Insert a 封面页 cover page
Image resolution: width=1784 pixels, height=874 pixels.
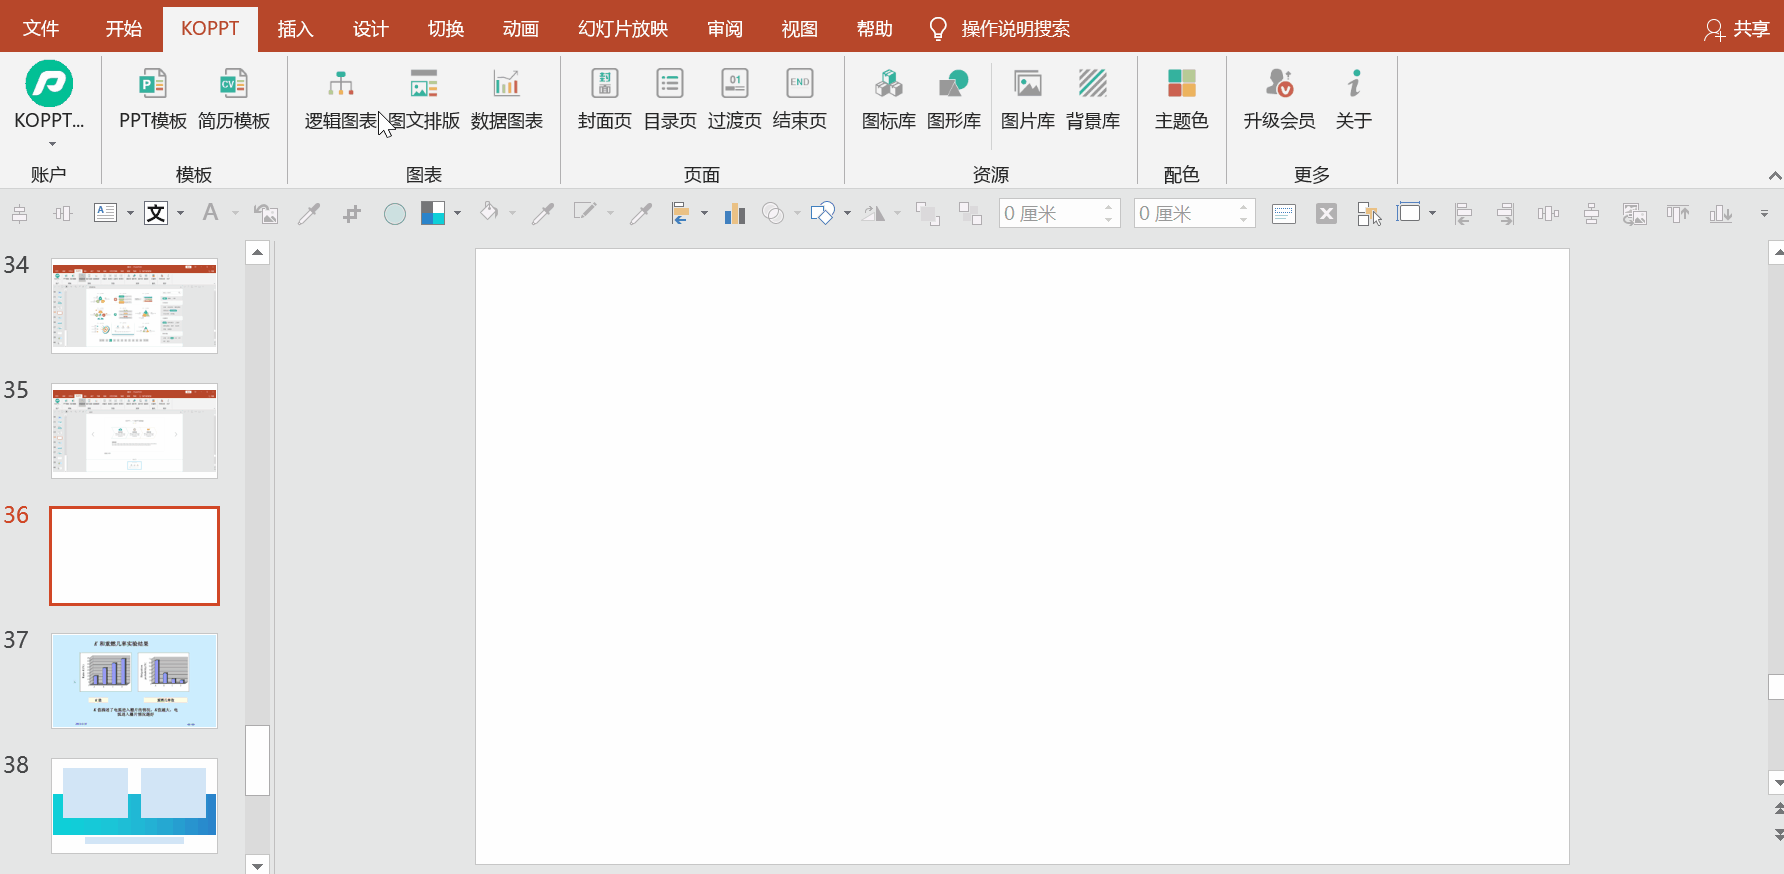click(605, 99)
